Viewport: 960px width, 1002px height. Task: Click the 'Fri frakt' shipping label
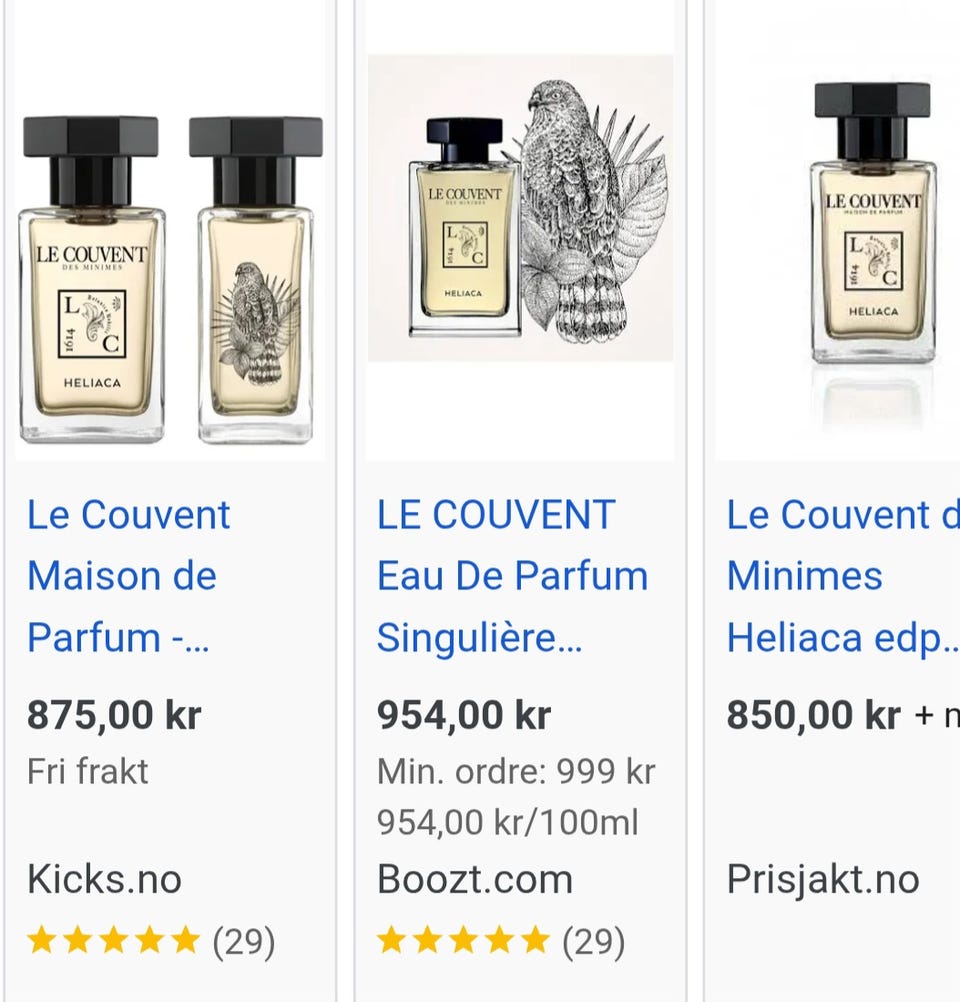click(88, 771)
